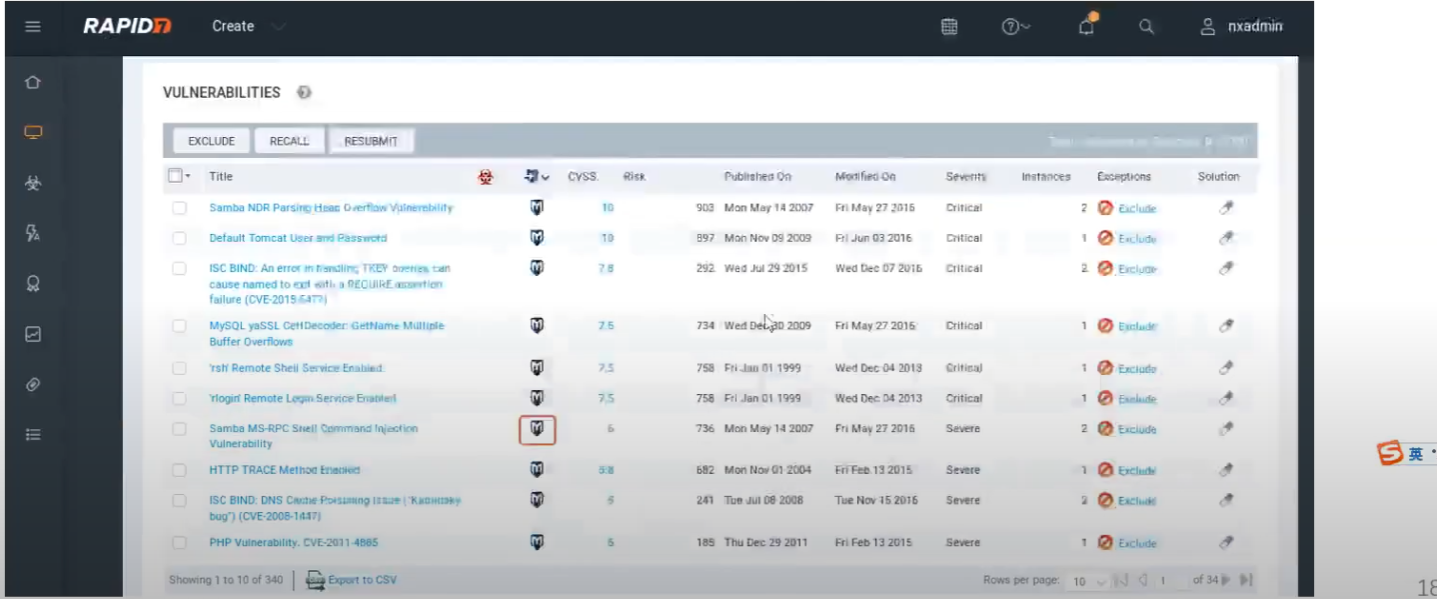Click exploit icon in Samba NDR row
The image size is (1437, 599).
[537, 208]
